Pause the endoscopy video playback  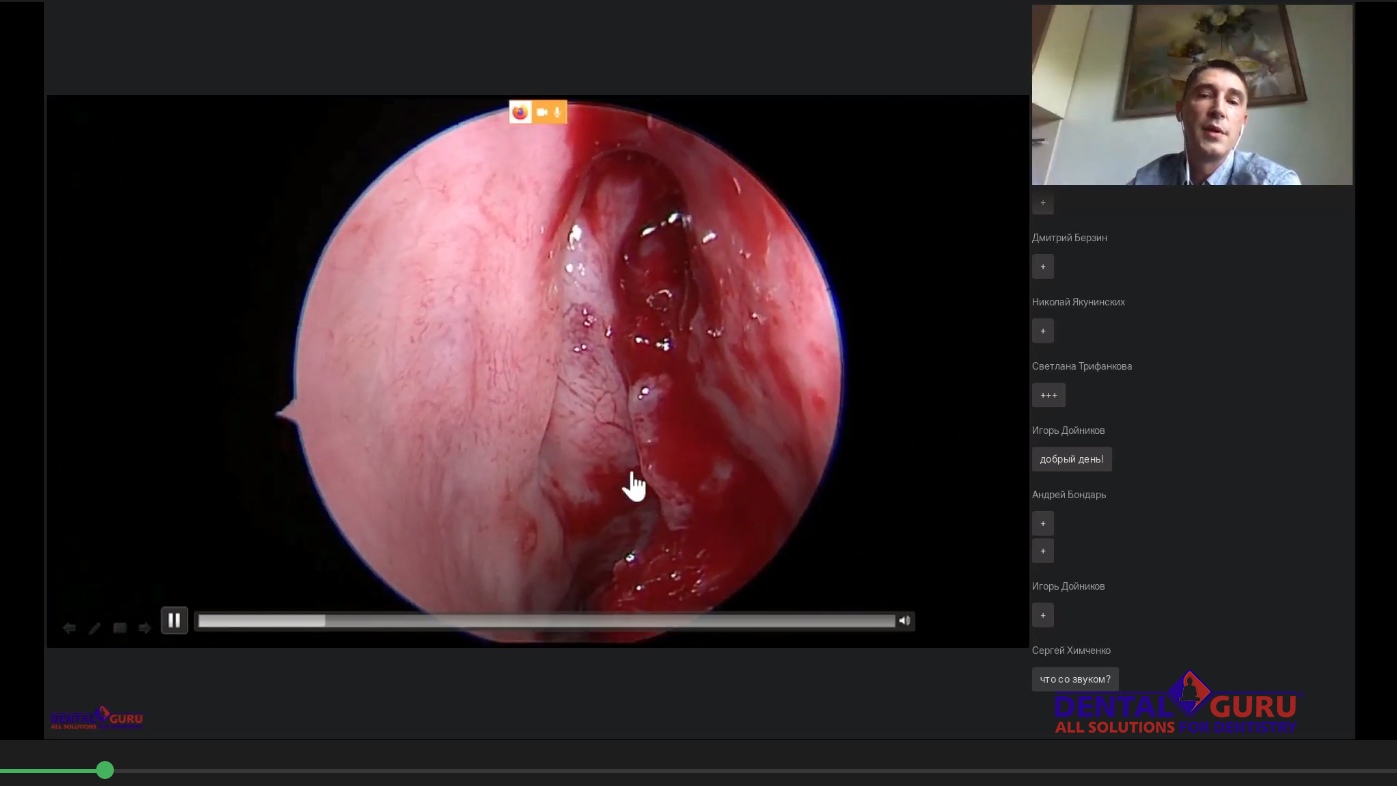[x=174, y=621]
